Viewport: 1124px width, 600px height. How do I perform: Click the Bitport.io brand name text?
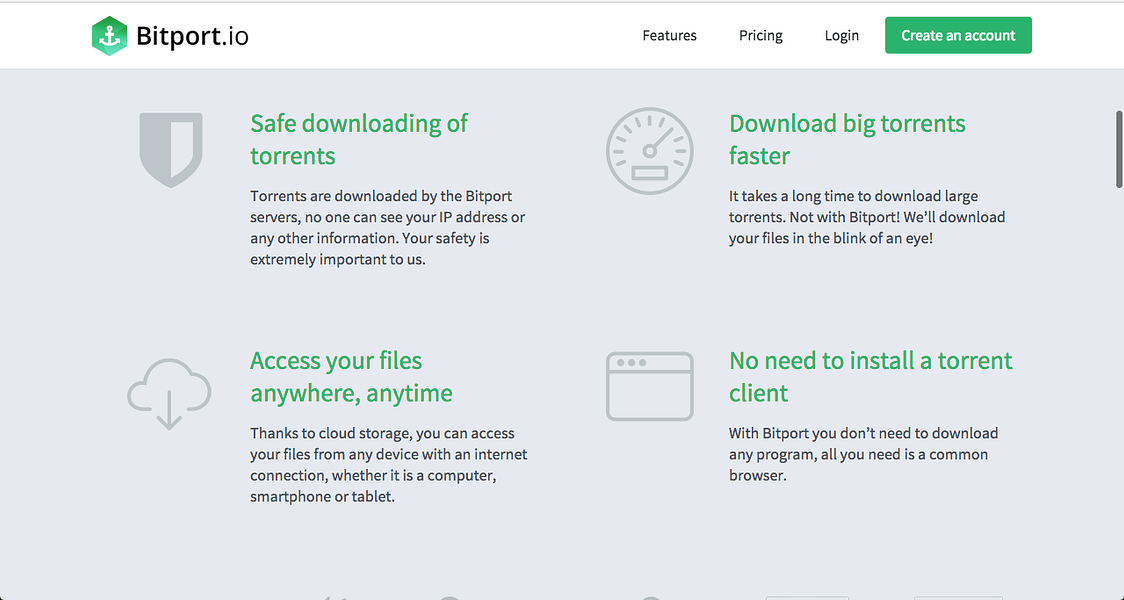[192, 36]
